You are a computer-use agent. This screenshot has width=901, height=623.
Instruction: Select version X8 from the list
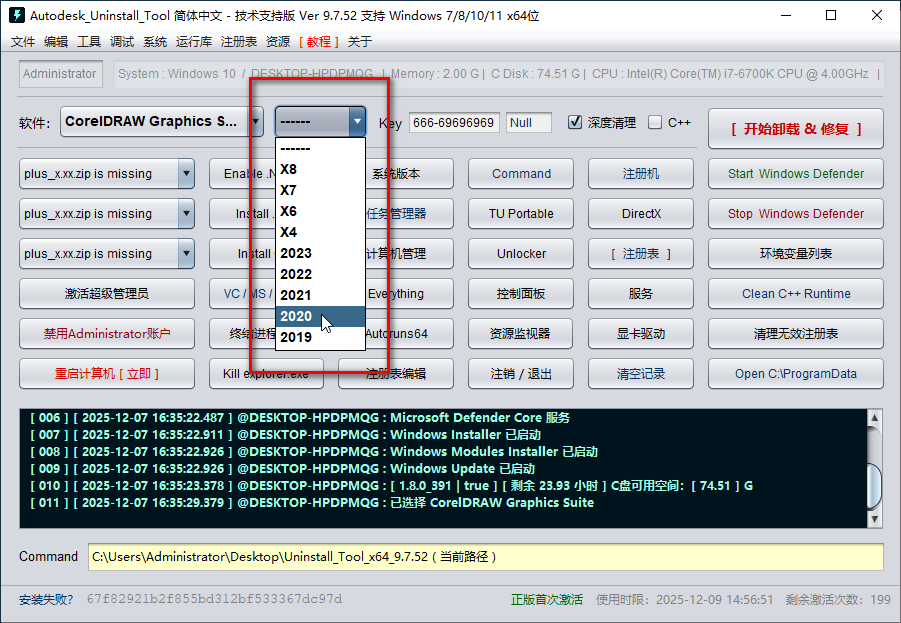click(x=321, y=169)
